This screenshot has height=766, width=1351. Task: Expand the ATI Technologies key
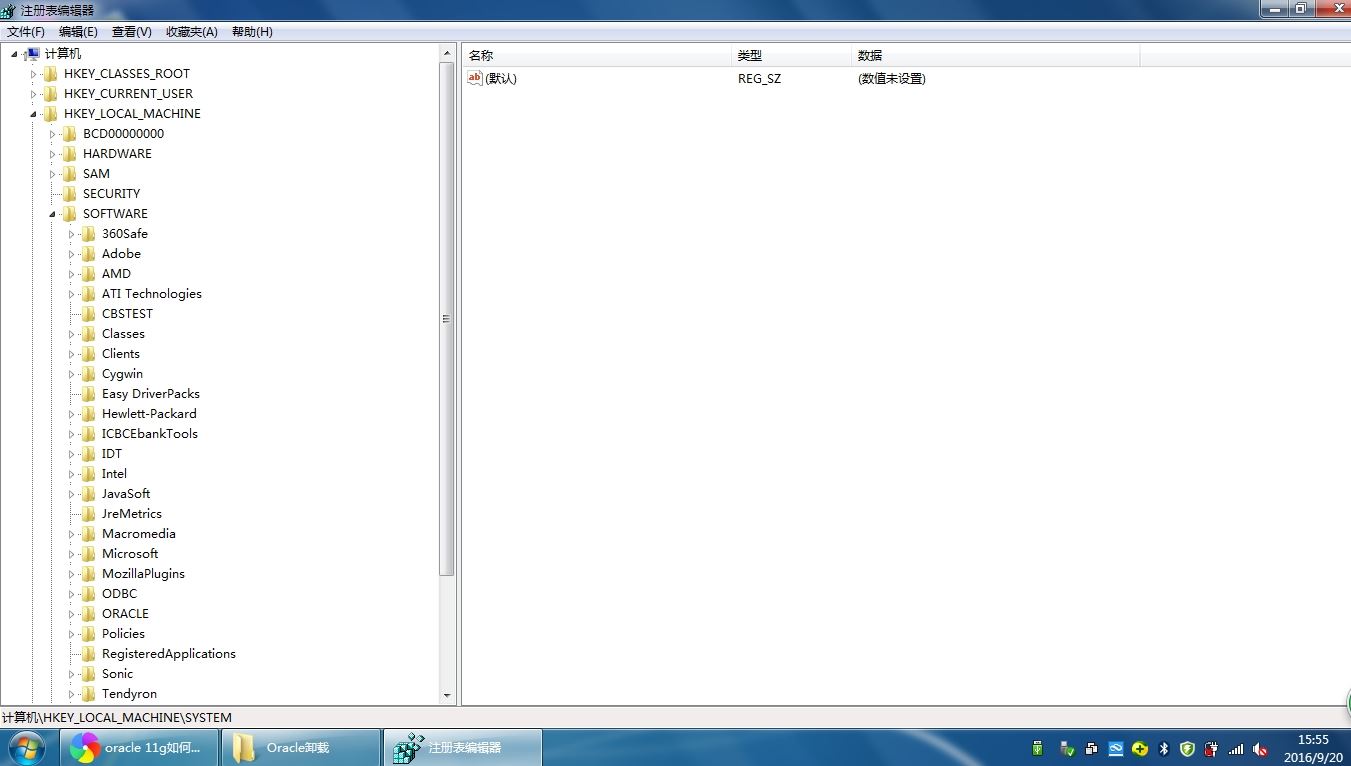click(x=71, y=294)
